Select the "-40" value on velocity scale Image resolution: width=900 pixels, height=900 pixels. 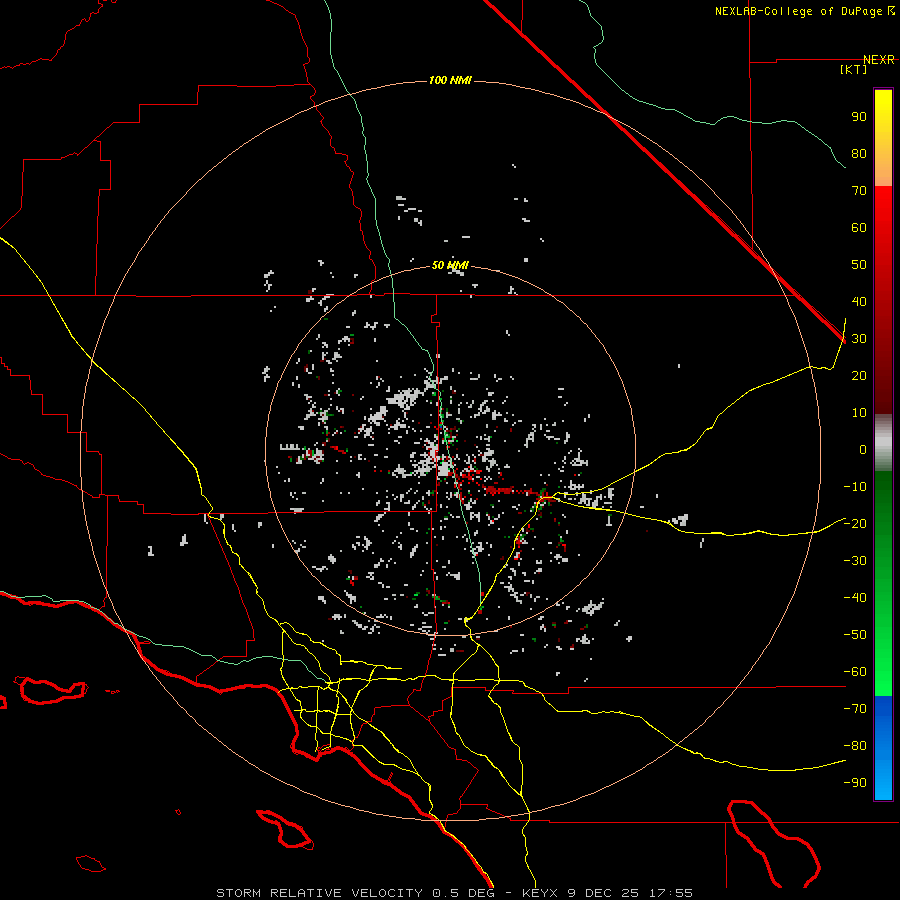855,598
